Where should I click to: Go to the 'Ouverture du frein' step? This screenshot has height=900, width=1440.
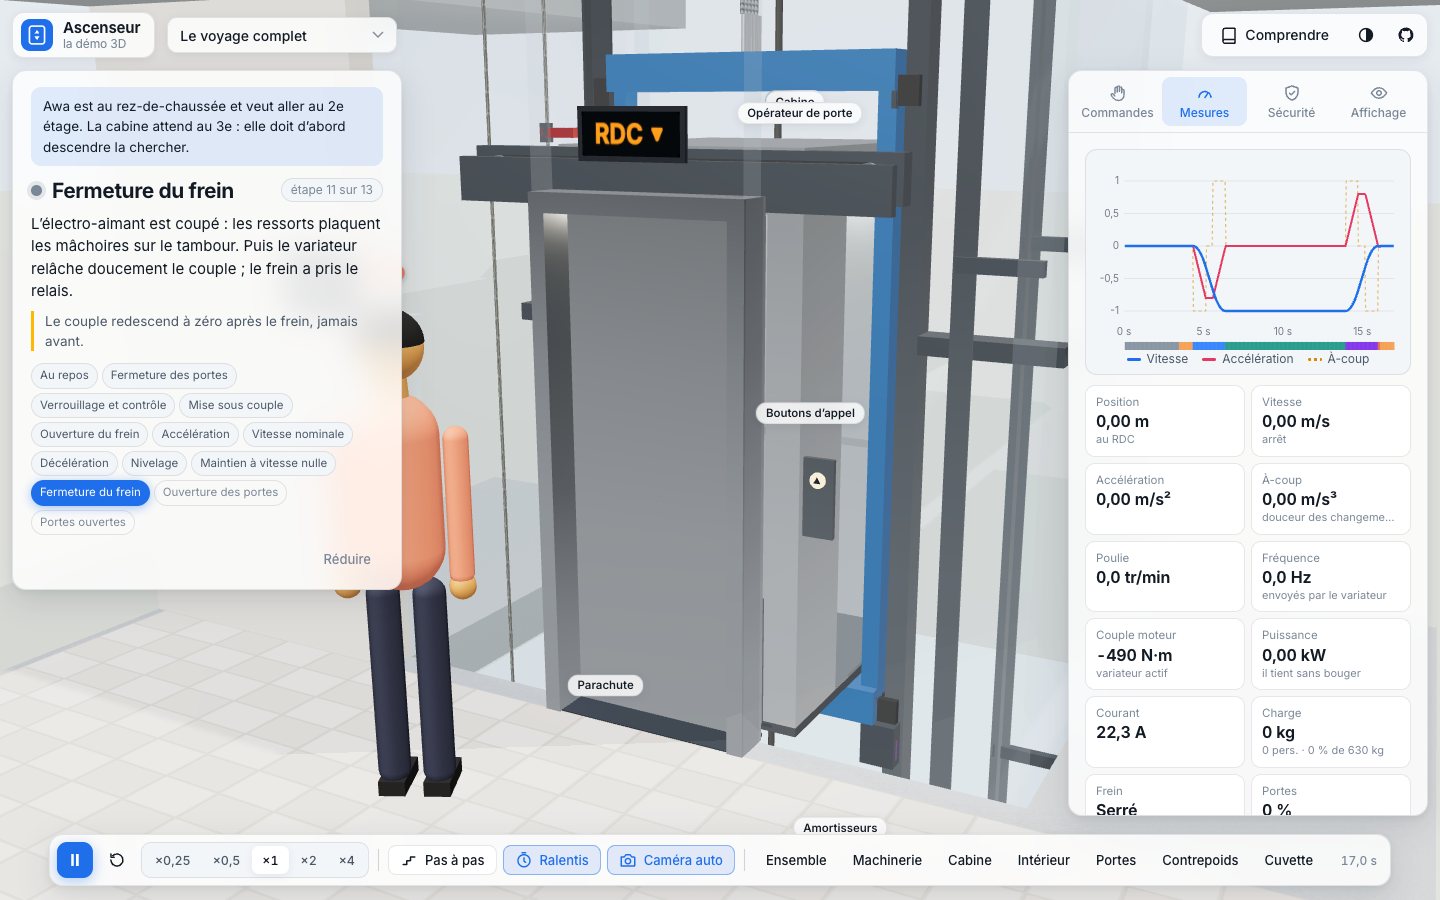[x=90, y=434]
